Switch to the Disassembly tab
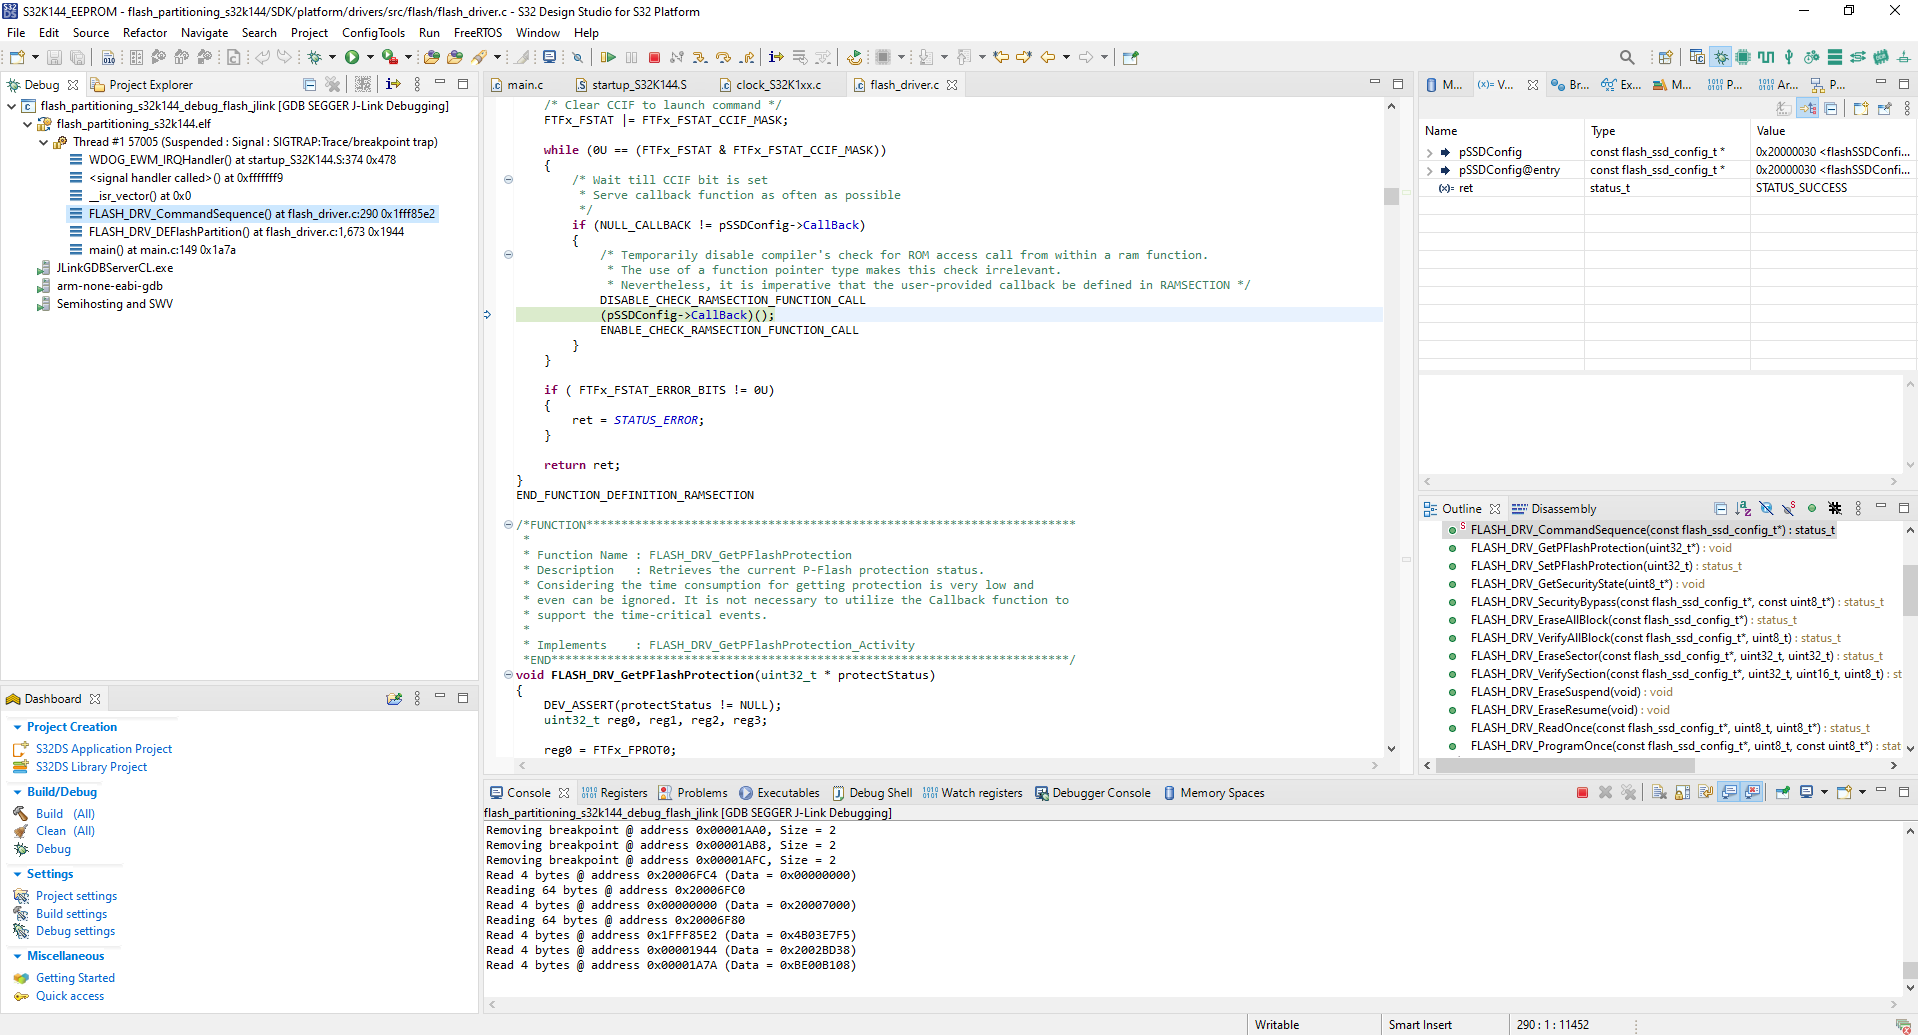The width and height of the screenshot is (1918, 1035). tap(1563, 509)
